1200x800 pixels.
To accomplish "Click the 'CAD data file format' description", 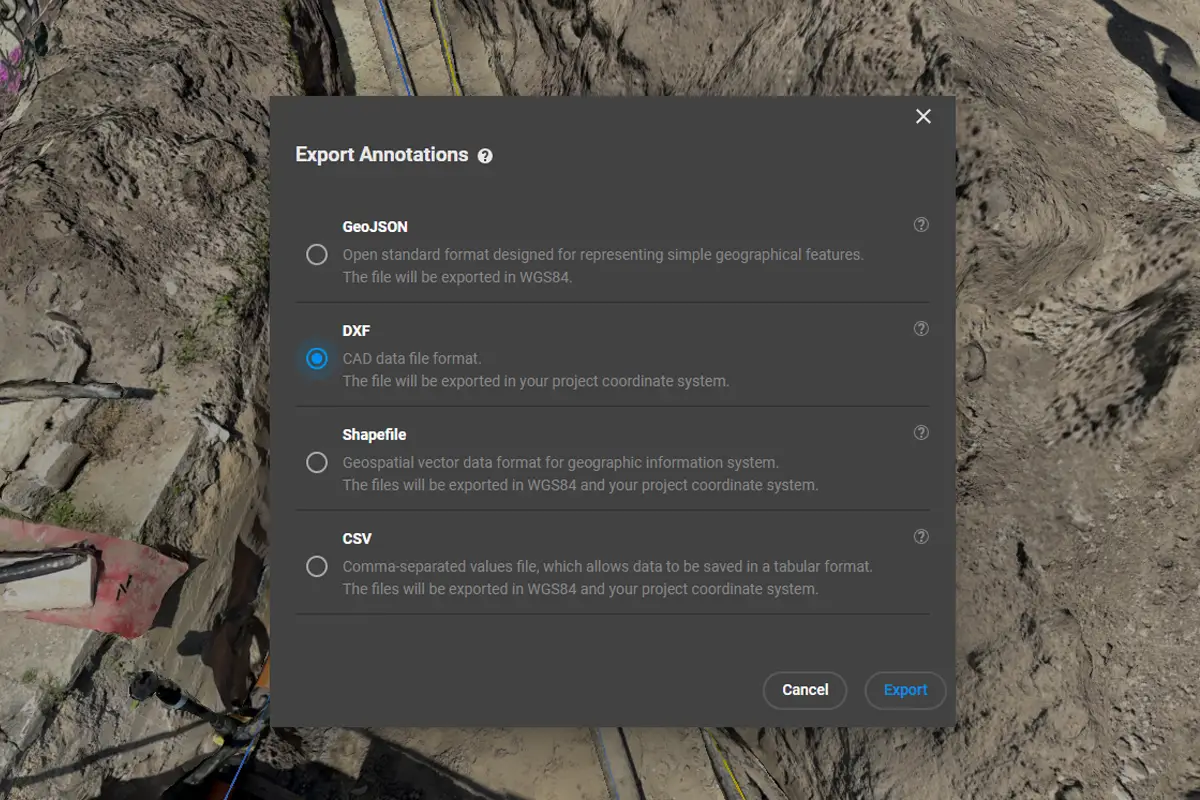I will [411, 358].
